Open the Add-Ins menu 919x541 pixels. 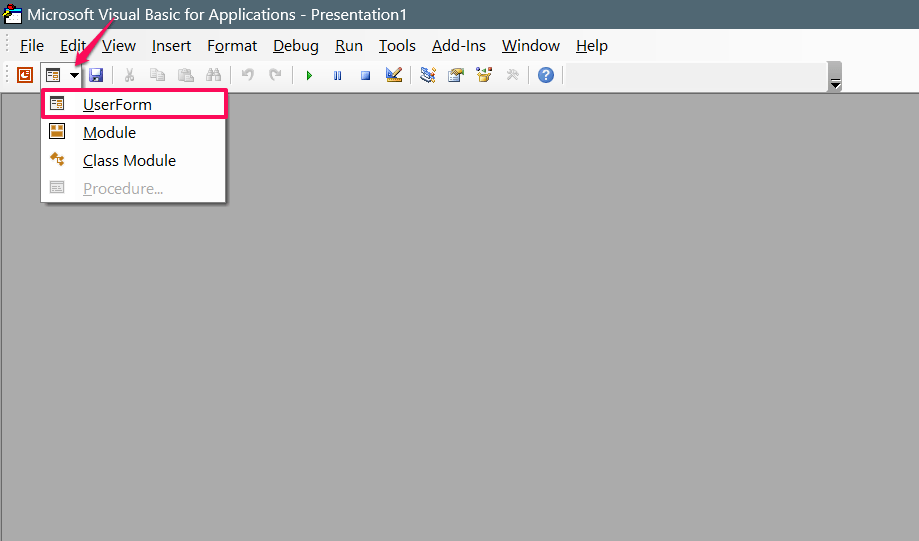click(x=459, y=46)
